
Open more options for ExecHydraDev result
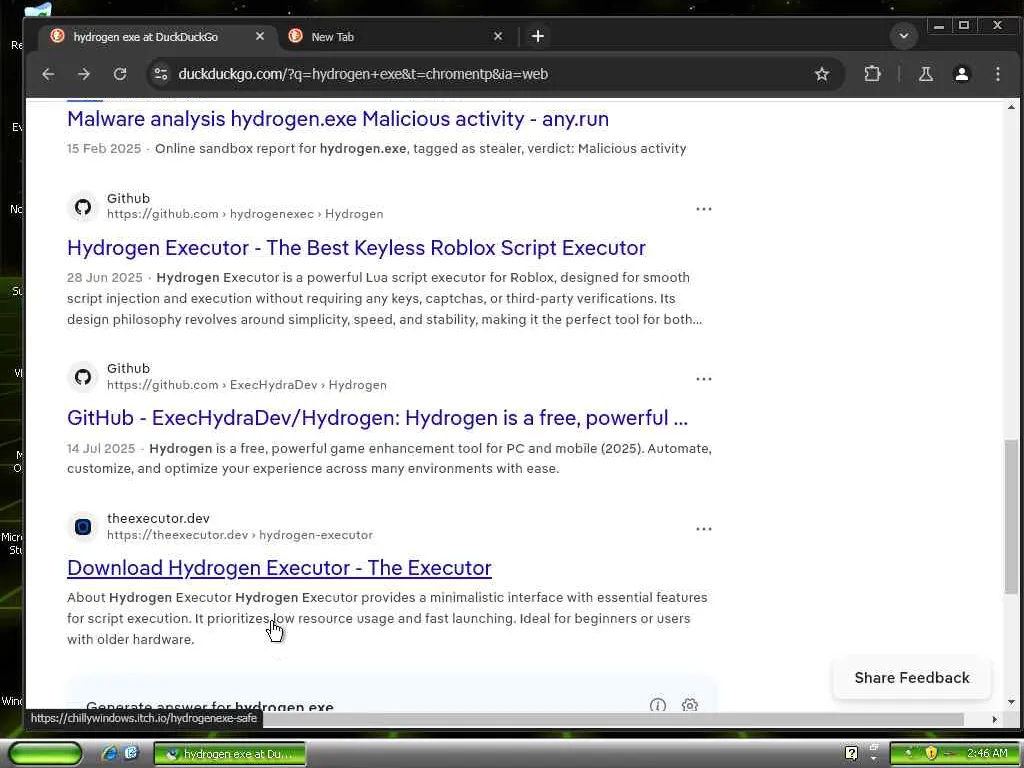click(703, 379)
